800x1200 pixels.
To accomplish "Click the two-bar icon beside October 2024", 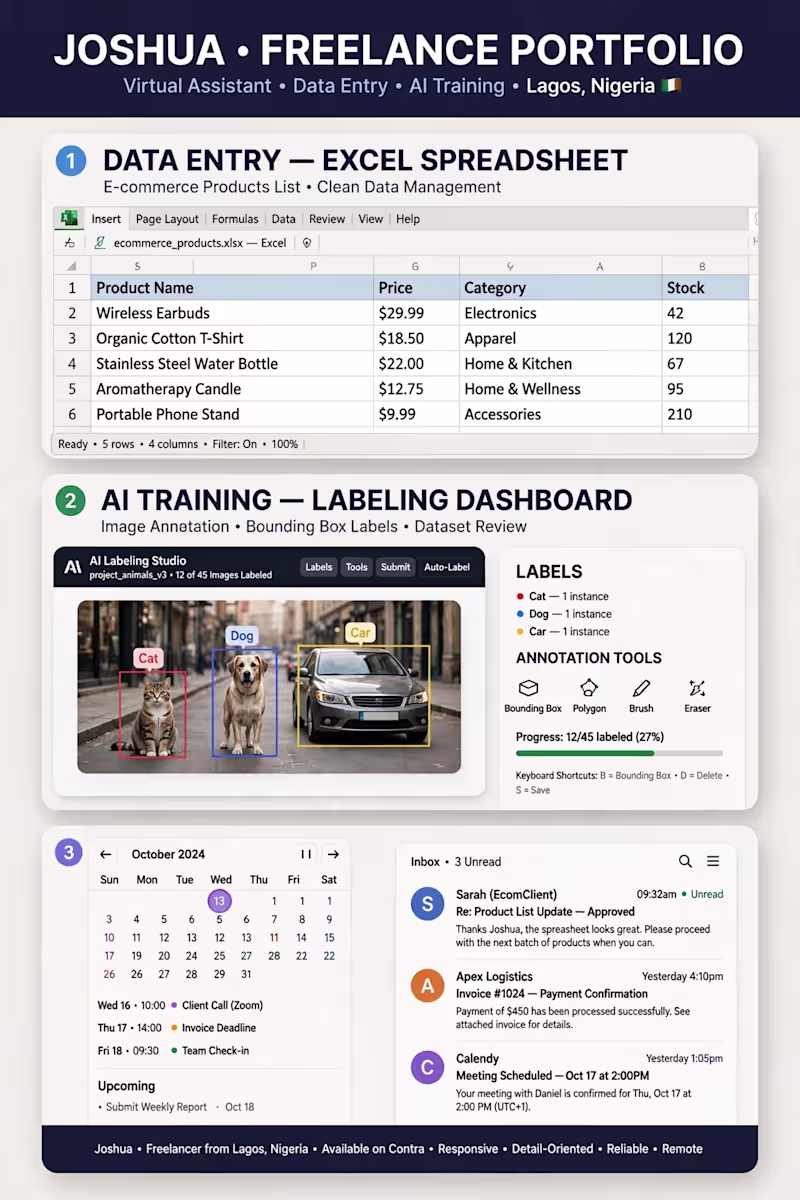I will click(306, 855).
